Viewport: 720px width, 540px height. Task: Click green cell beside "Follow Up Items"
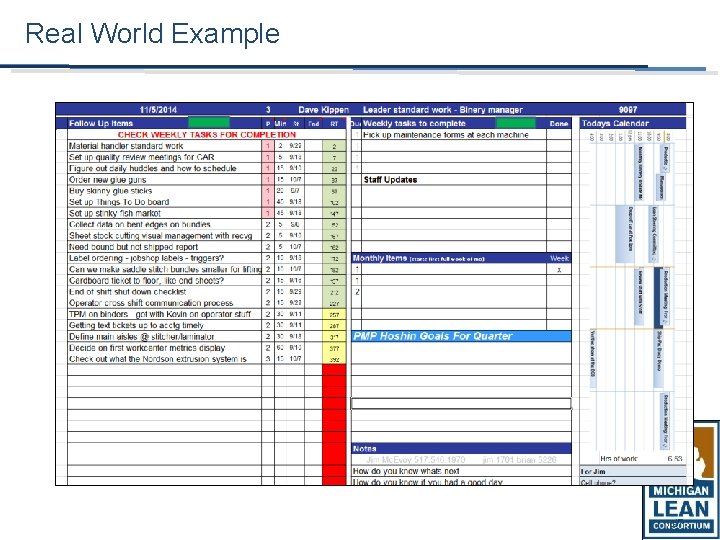tap(209, 123)
